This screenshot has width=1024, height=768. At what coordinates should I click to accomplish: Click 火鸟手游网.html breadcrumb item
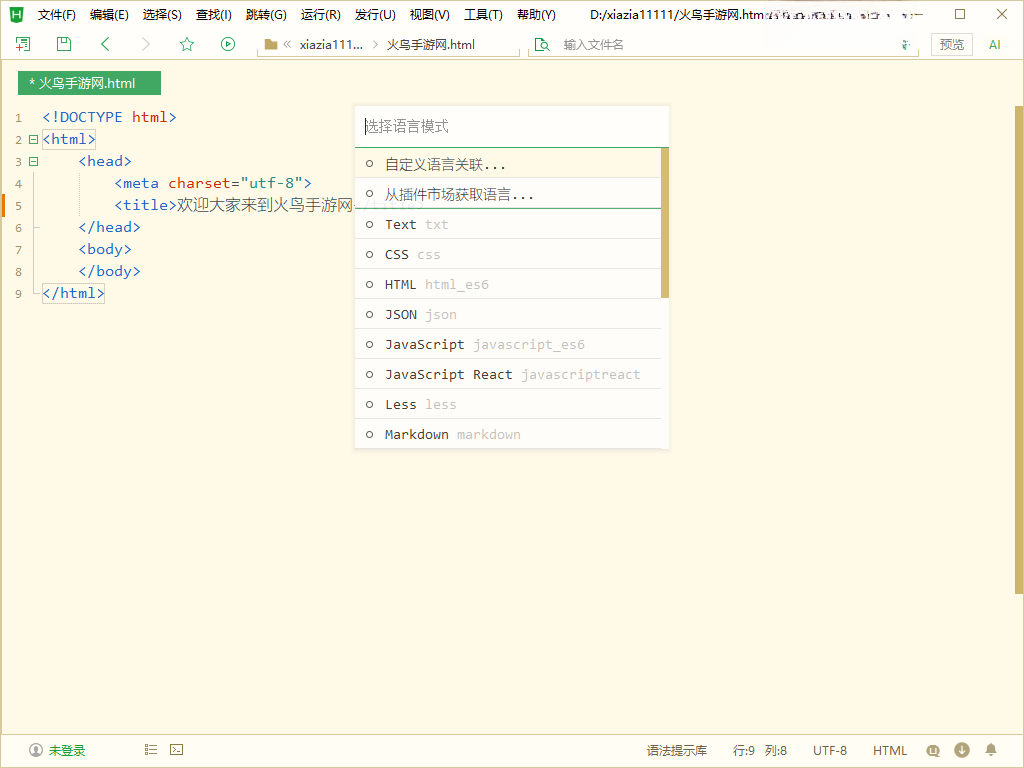pos(430,44)
